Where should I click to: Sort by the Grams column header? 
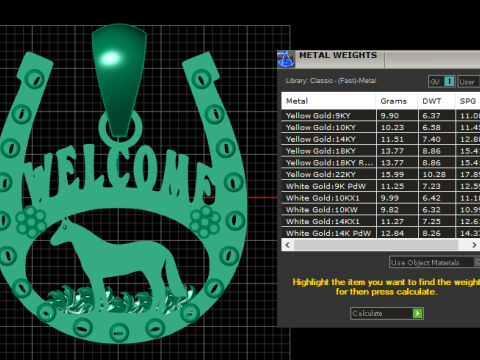tap(397, 101)
